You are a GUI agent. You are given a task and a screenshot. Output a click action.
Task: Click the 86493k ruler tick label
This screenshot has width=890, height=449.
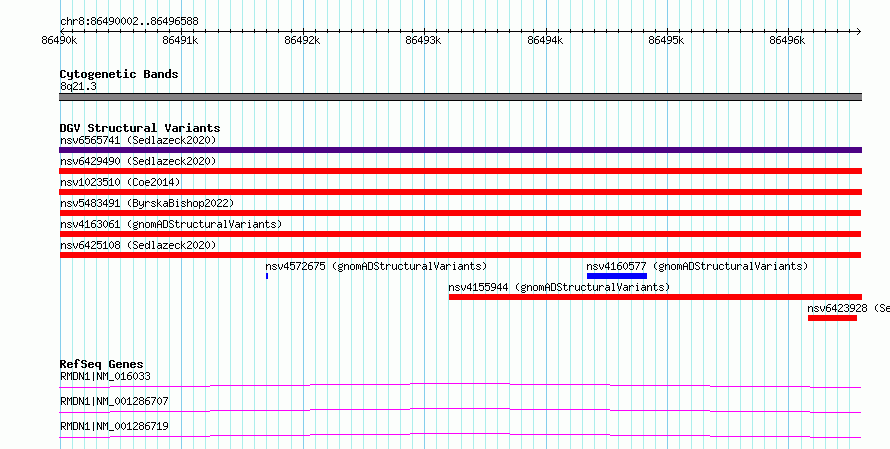[424, 40]
